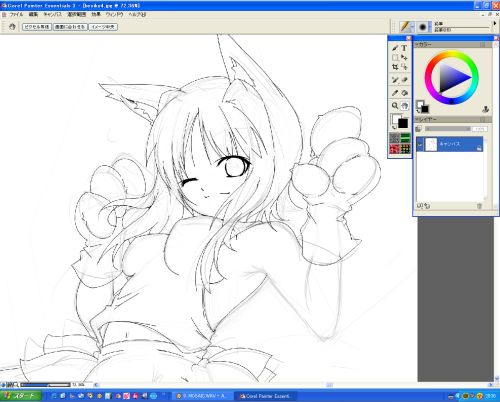Open the Select (選択範囲) menu
Screen dimensions: 500x402
77,15
